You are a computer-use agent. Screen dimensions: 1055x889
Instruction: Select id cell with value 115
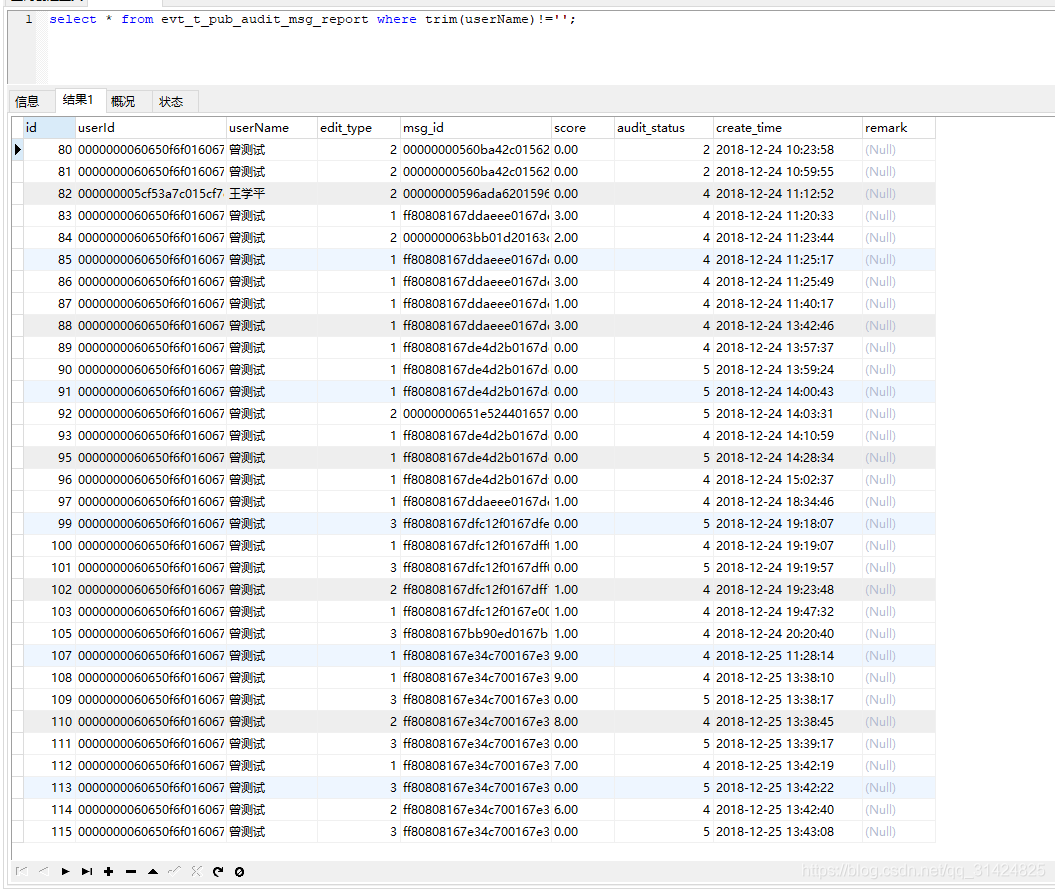50,832
